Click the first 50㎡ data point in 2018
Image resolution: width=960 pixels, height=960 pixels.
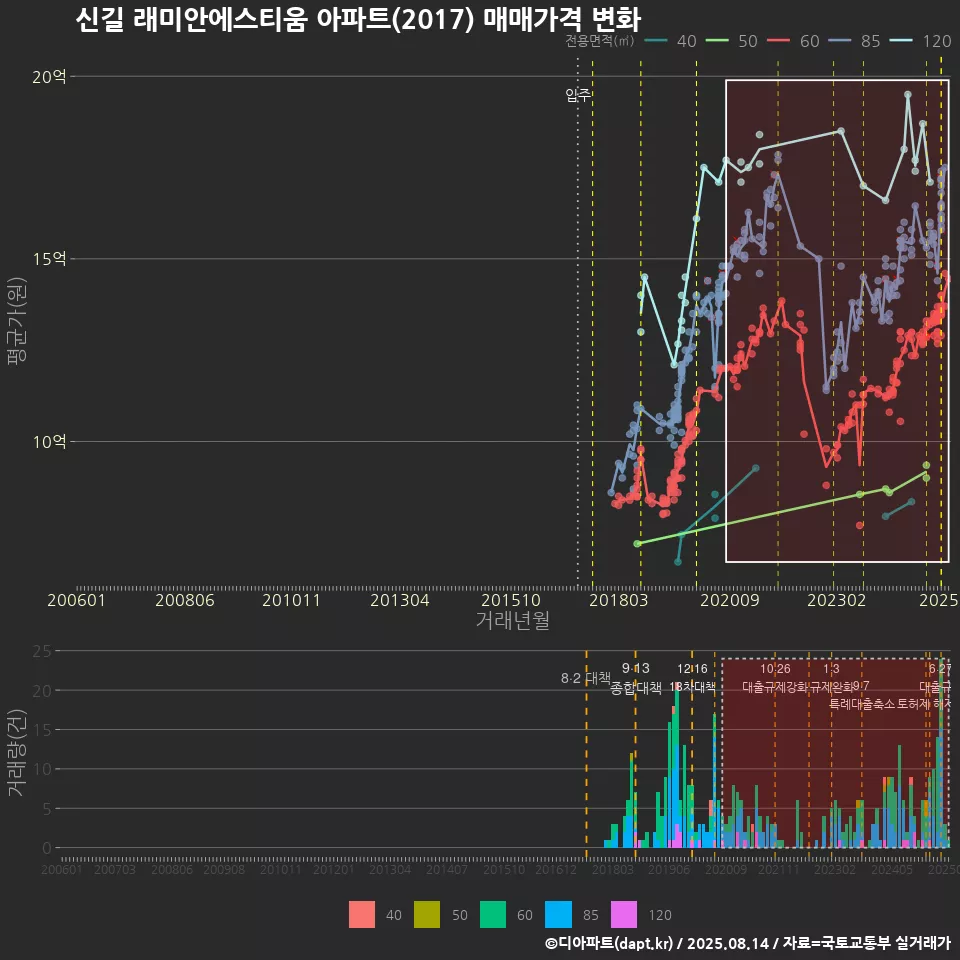[637, 544]
